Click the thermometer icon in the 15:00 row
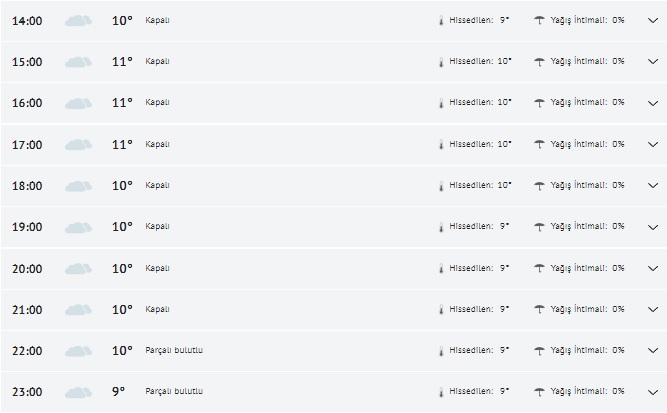The height and width of the screenshot is (413, 667). (440, 62)
